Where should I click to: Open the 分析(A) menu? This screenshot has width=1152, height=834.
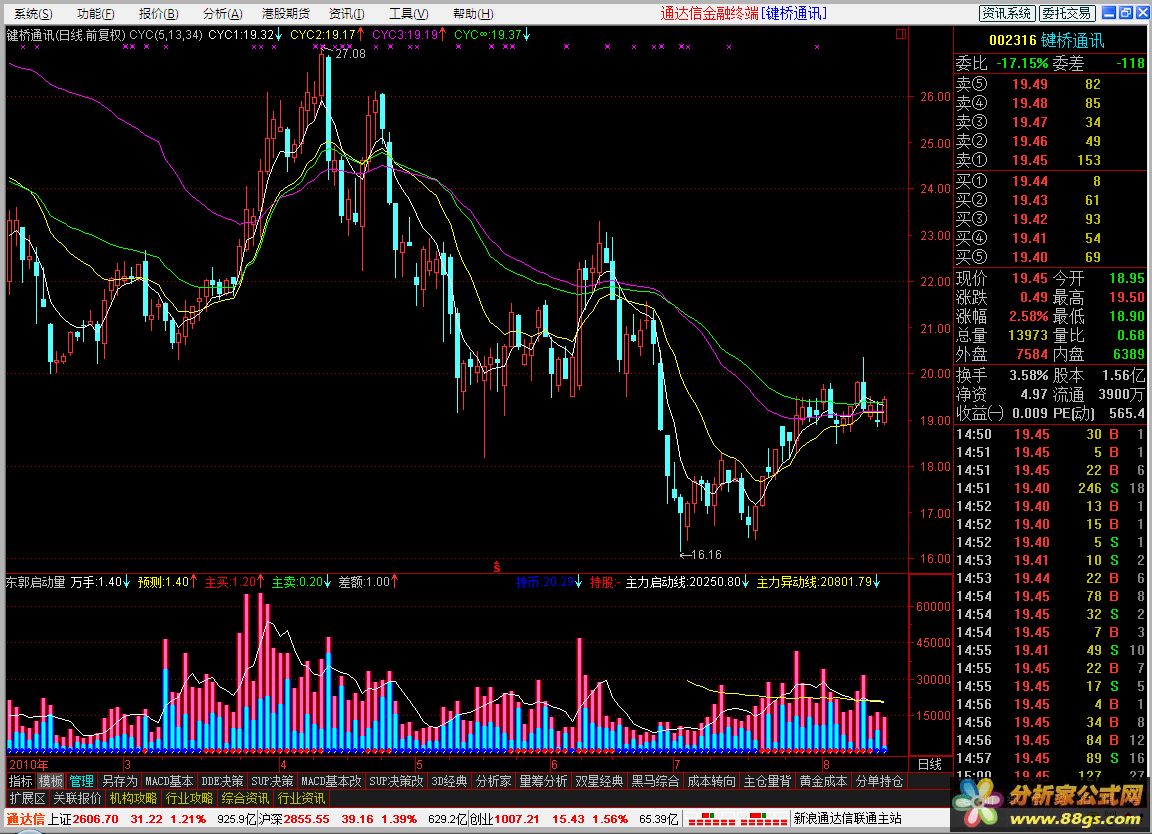point(223,14)
